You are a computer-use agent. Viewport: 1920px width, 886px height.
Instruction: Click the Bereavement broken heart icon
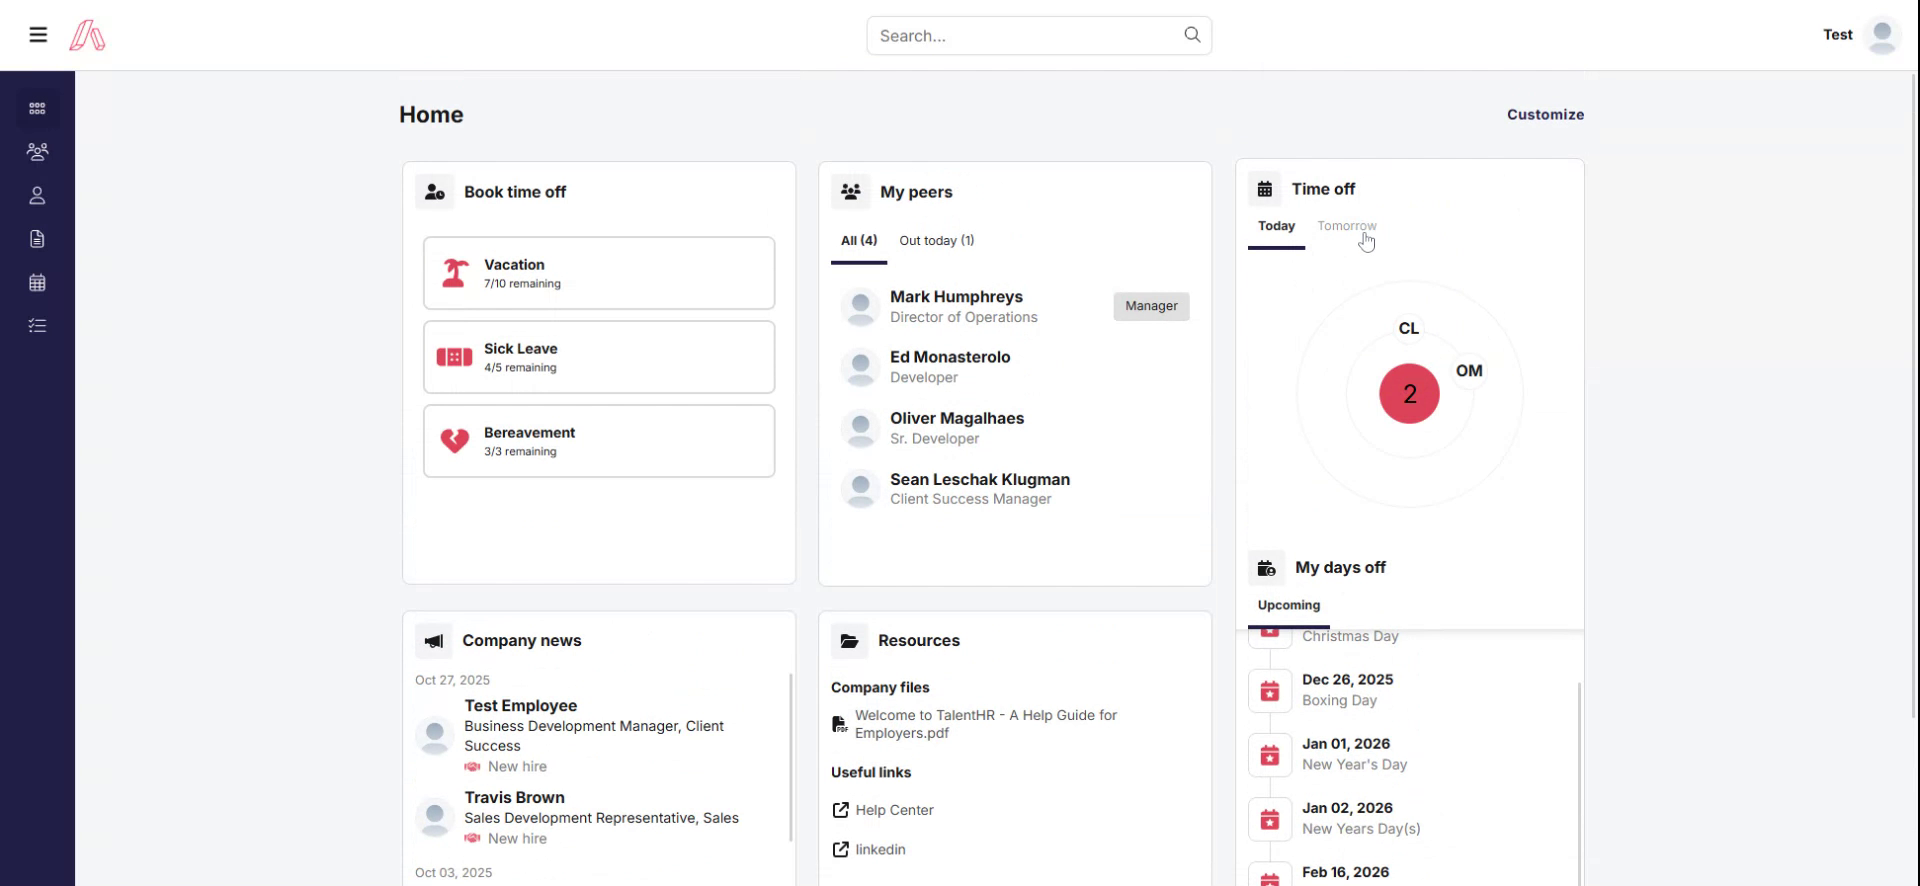tap(455, 441)
